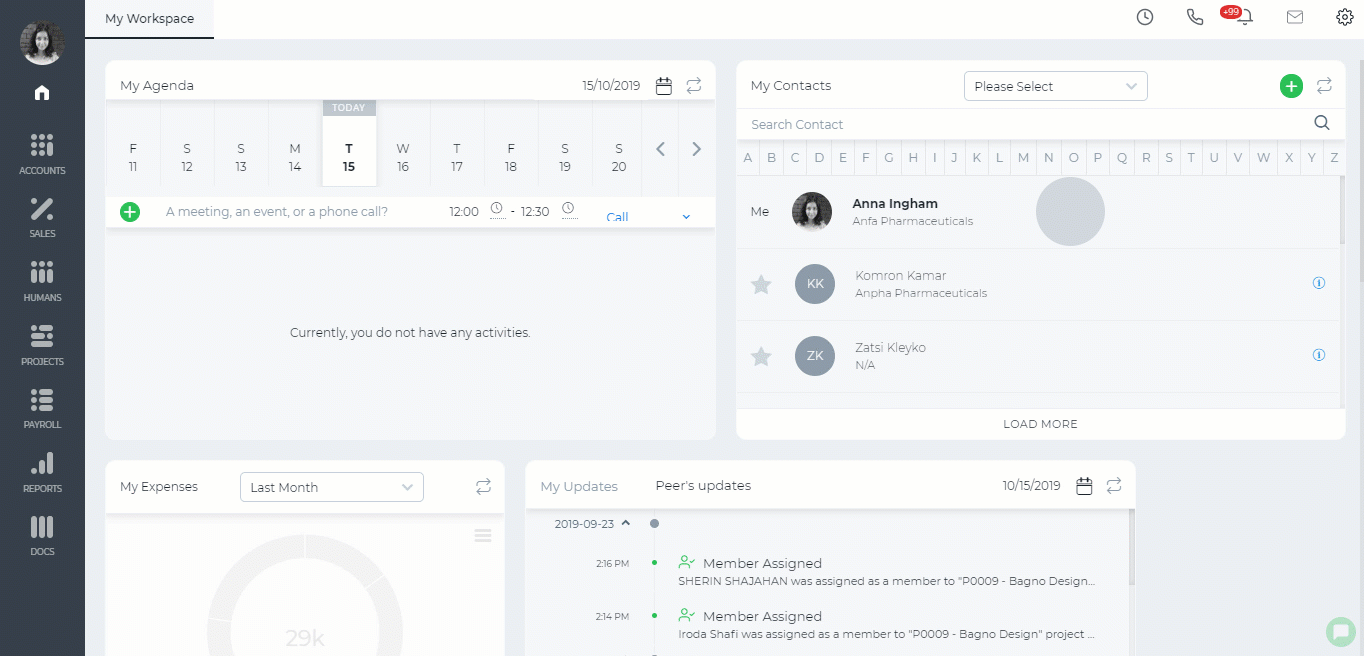This screenshot has height=656, width=1364.
Task: Click the 12:00 start time field
Action: pyautogui.click(x=464, y=212)
